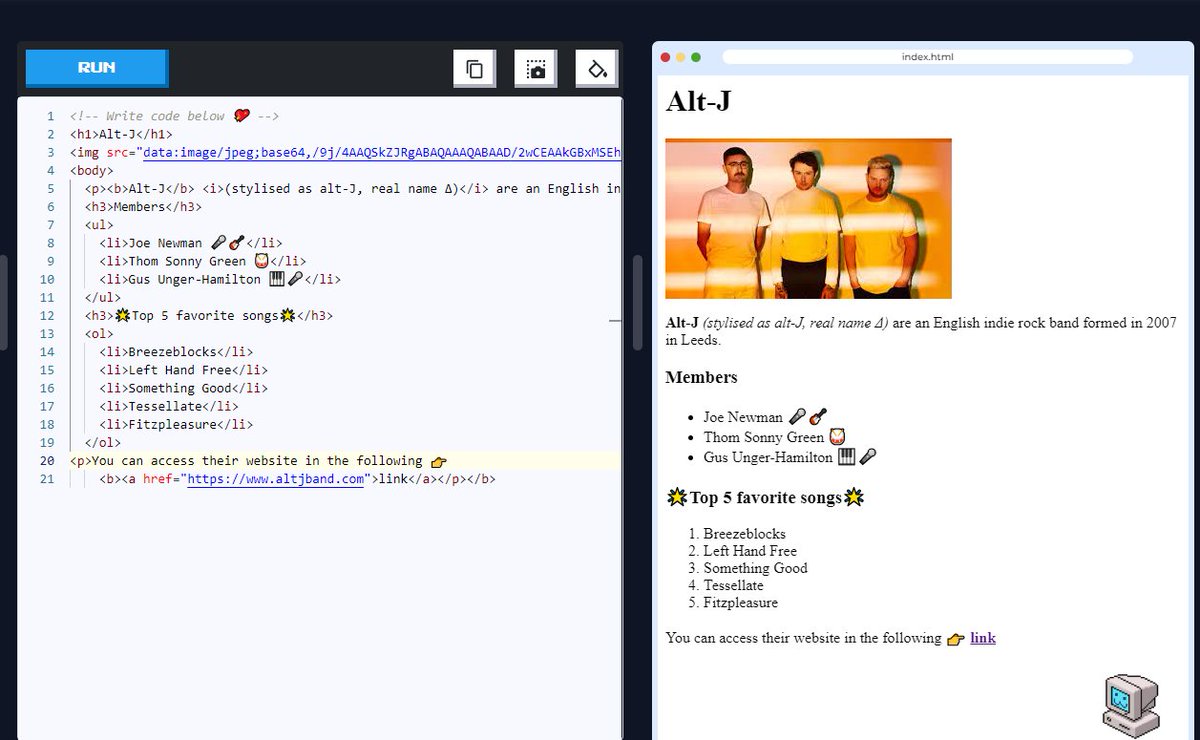The width and height of the screenshot is (1200, 740).
Task: Take a screenshot with the camera icon
Action: click(536, 69)
